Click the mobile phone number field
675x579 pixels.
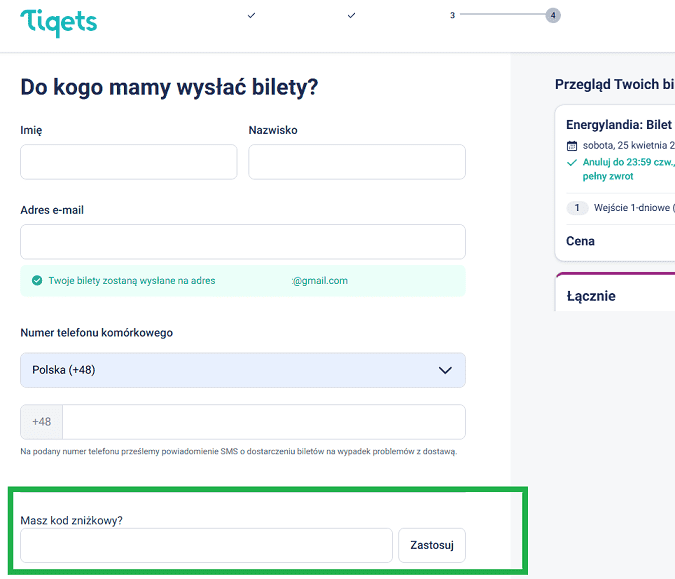[x=263, y=422]
